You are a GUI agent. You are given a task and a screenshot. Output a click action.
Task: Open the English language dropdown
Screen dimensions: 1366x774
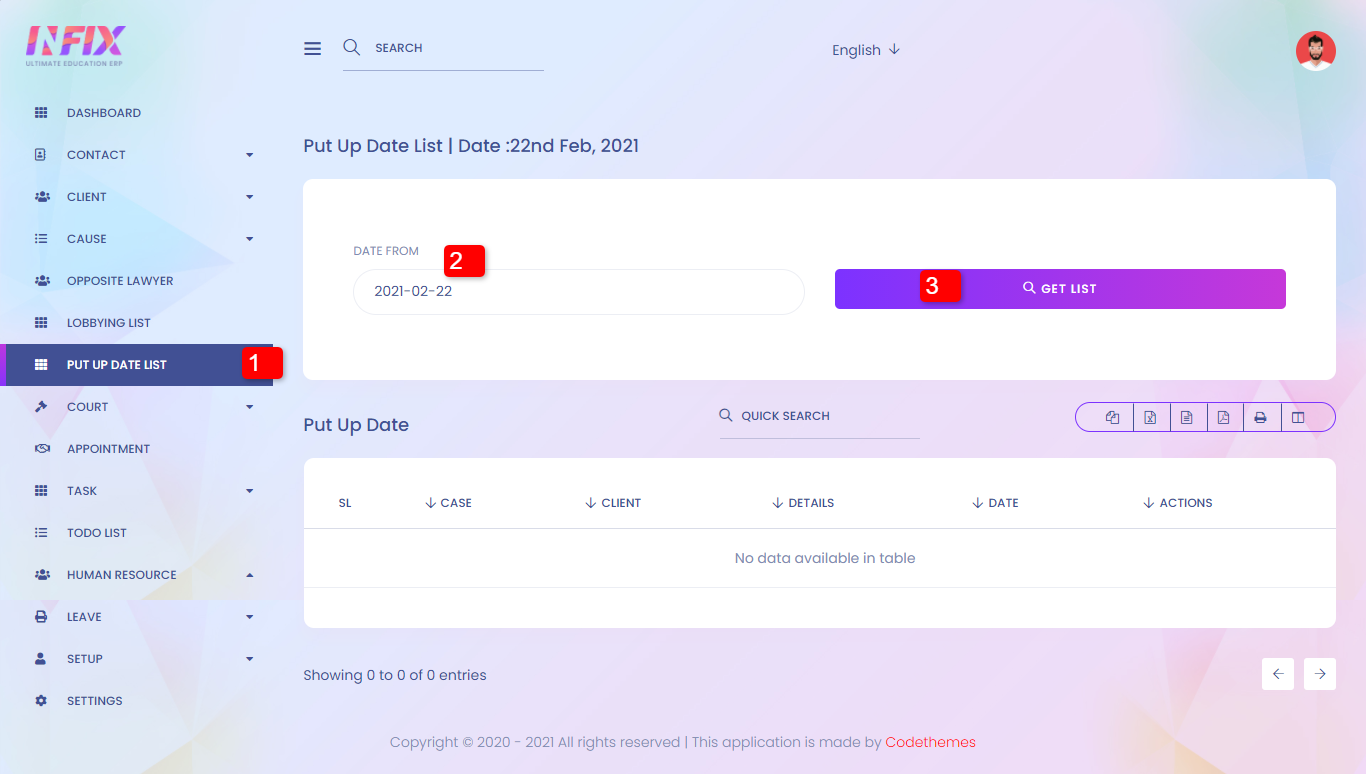(866, 50)
